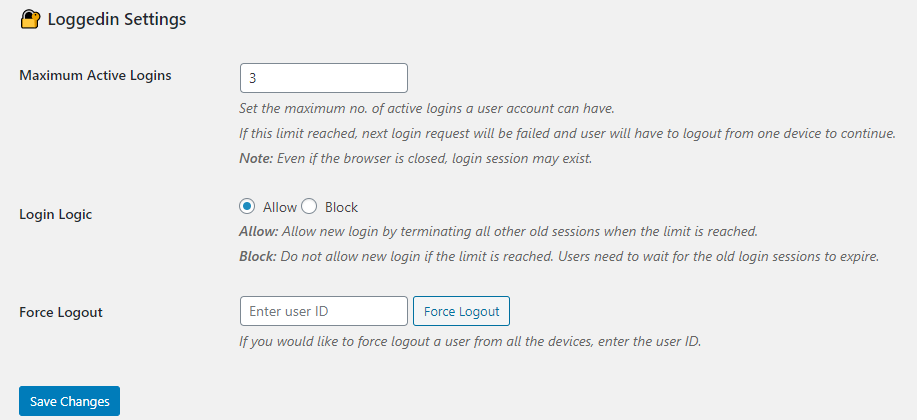The image size is (917, 420).
Task: Click the force logout user ID hint text
Action: pyautogui.click(x=470, y=341)
